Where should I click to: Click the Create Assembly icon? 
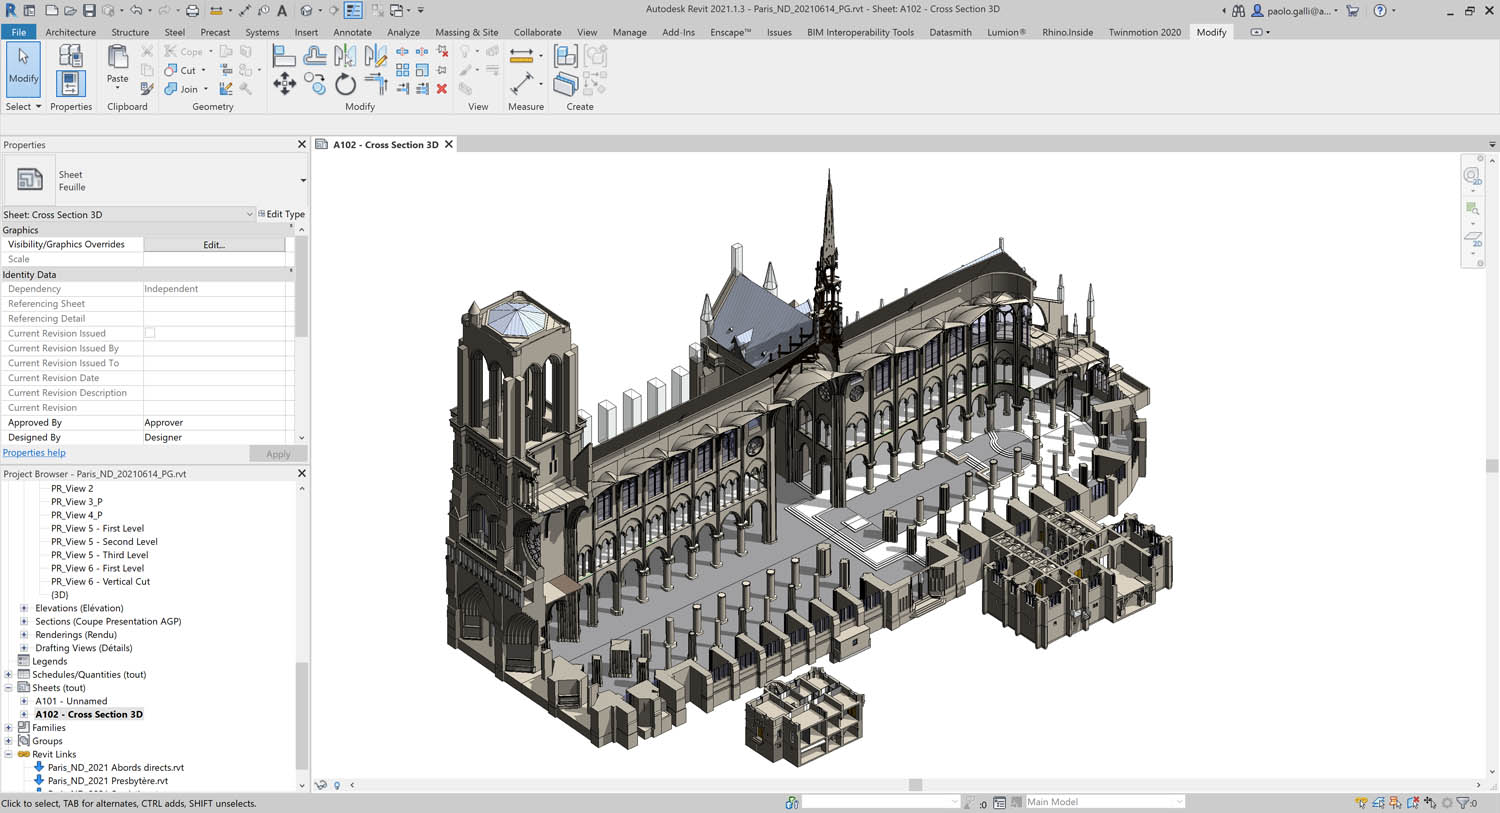coord(564,56)
